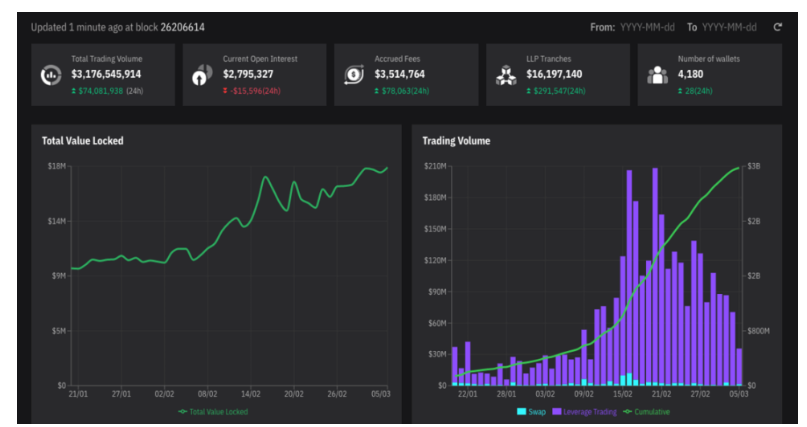Click block number 26206614

[x=182, y=27]
